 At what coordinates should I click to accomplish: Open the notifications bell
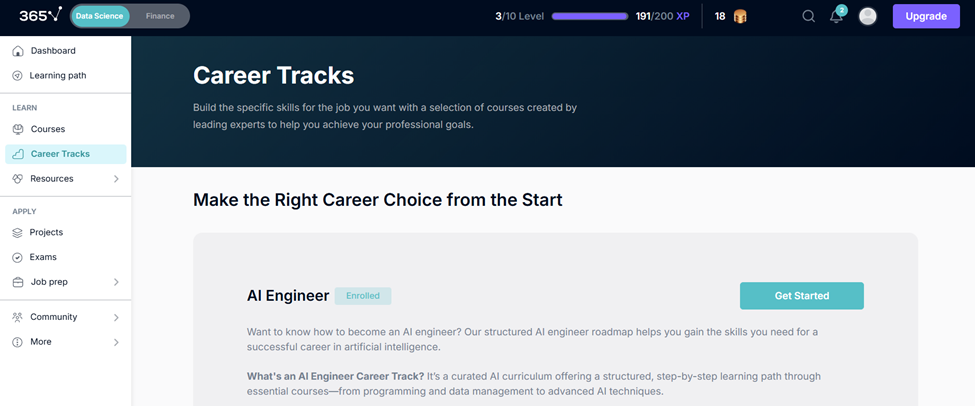point(837,16)
